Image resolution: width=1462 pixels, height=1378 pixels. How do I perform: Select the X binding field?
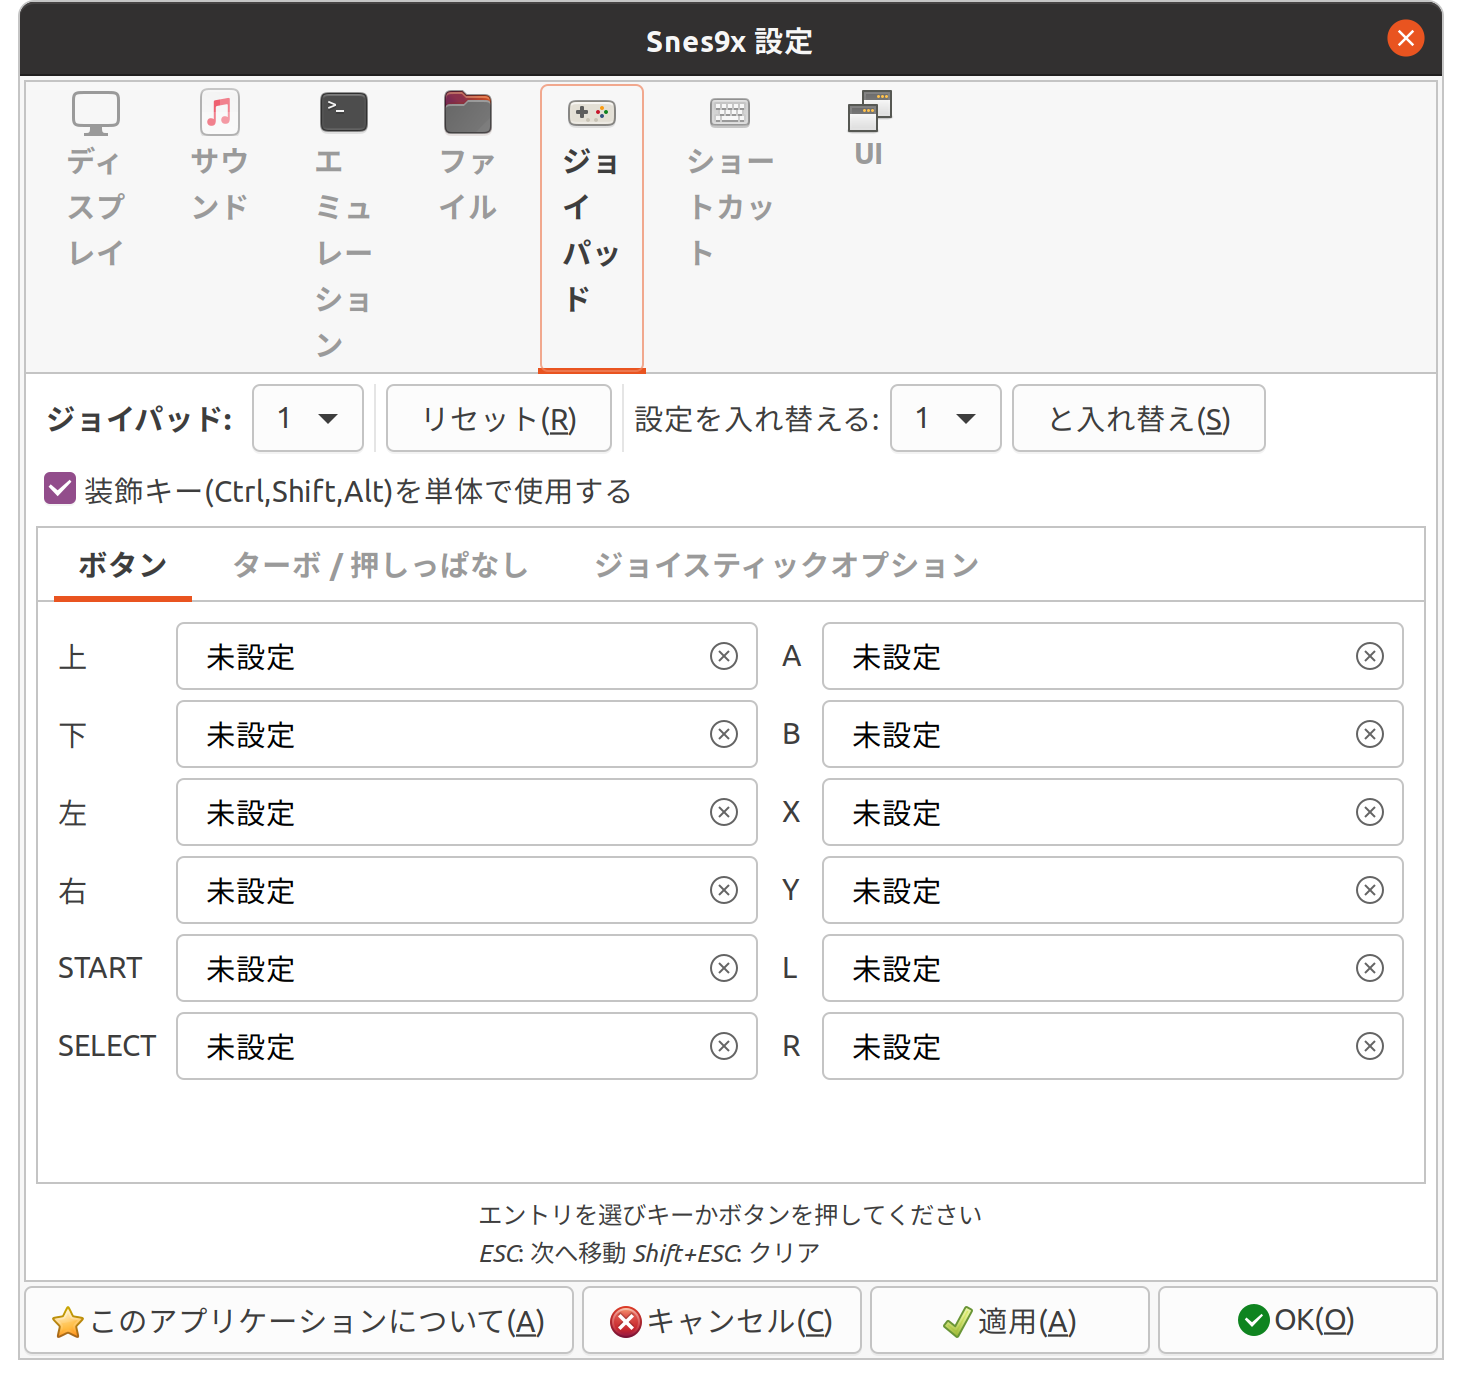1113,812
